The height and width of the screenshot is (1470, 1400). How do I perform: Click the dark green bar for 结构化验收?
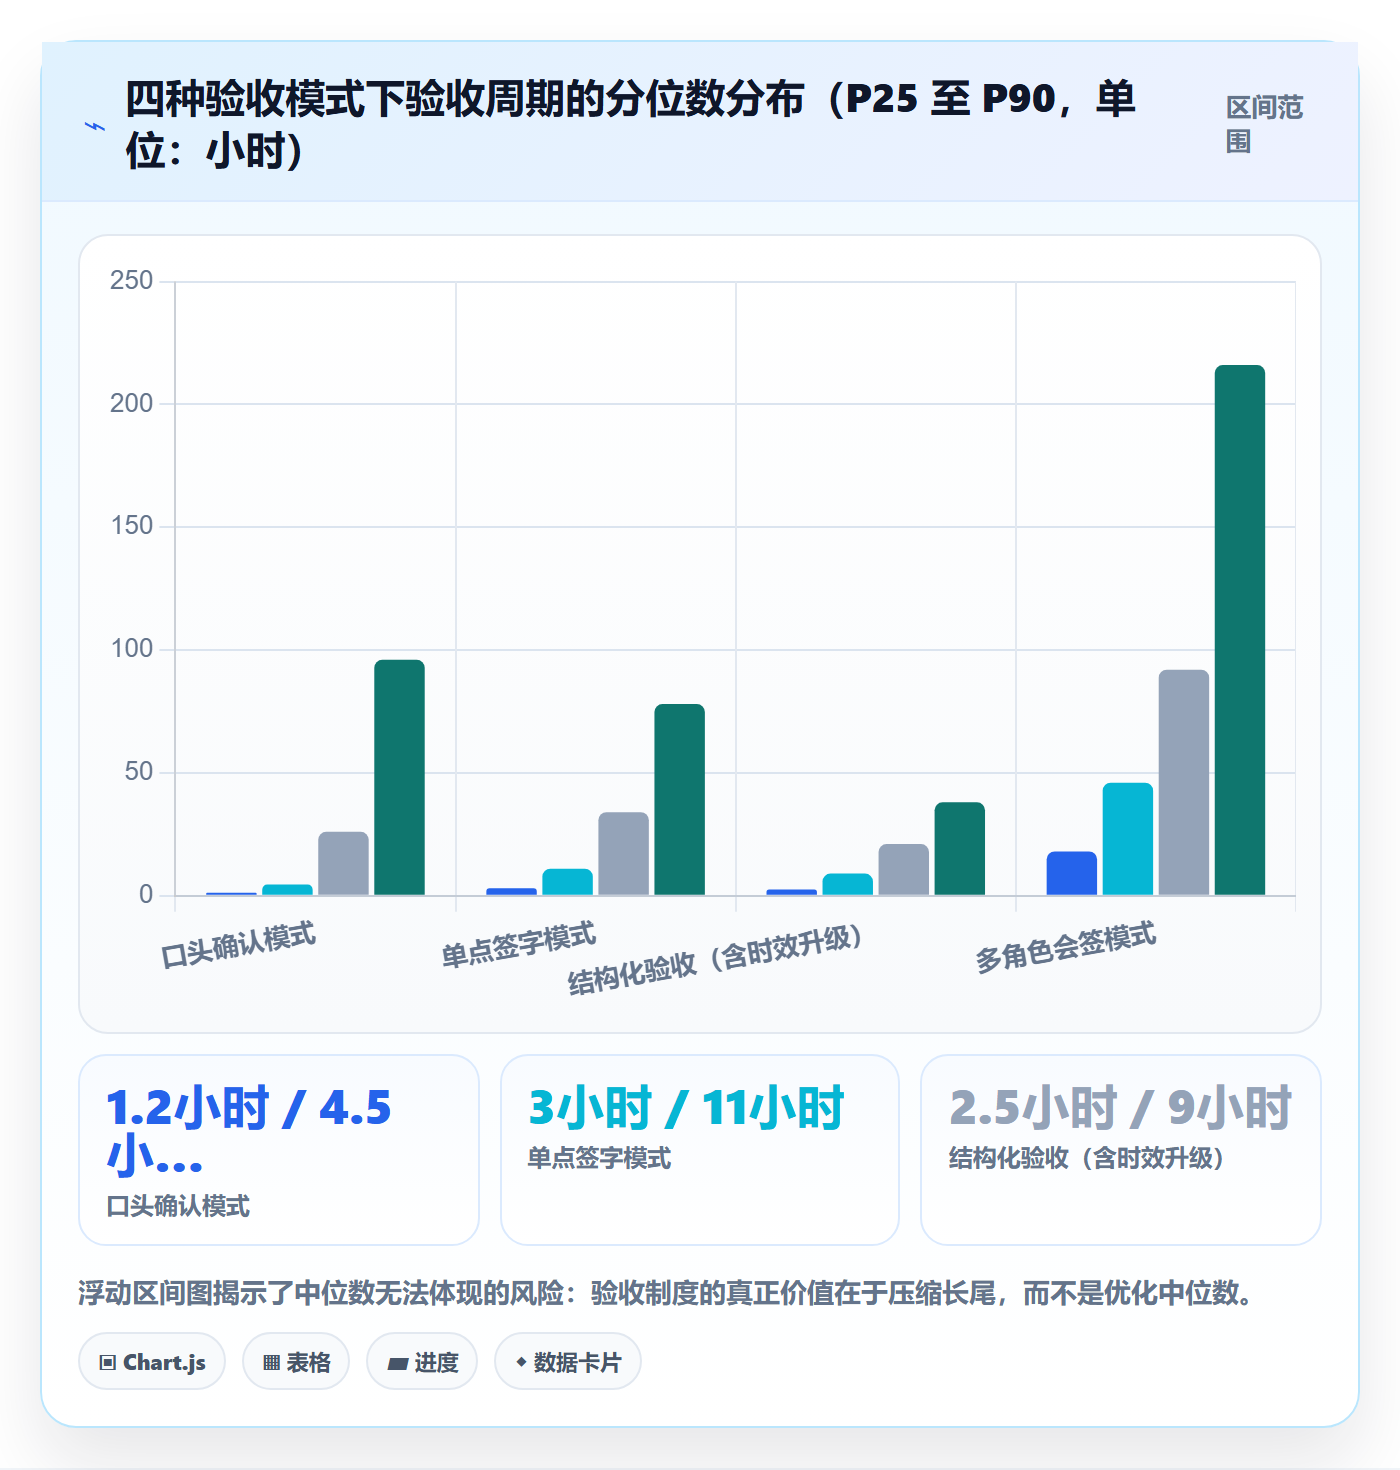960,848
